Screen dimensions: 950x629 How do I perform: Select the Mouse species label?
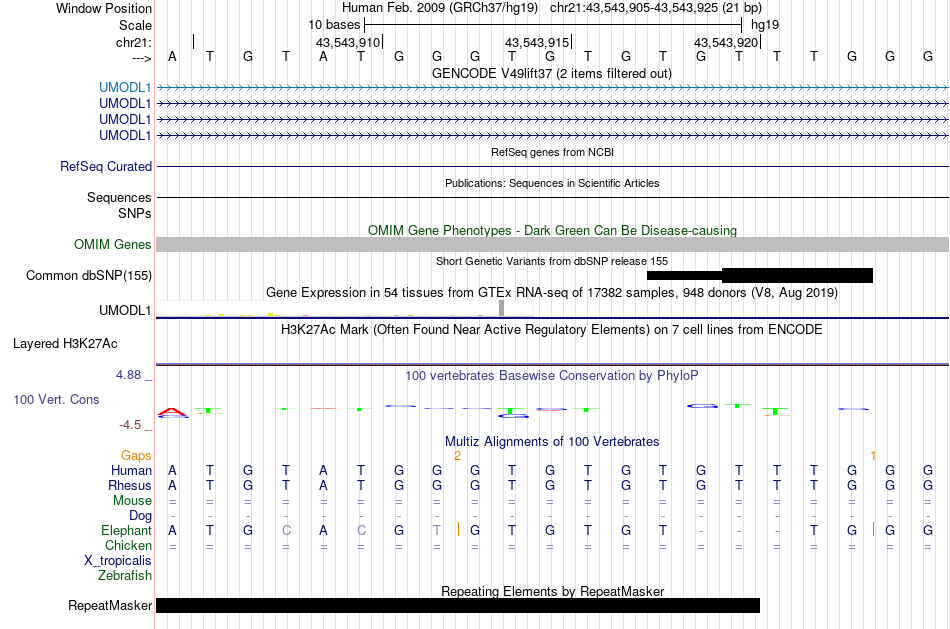coord(132,501)
